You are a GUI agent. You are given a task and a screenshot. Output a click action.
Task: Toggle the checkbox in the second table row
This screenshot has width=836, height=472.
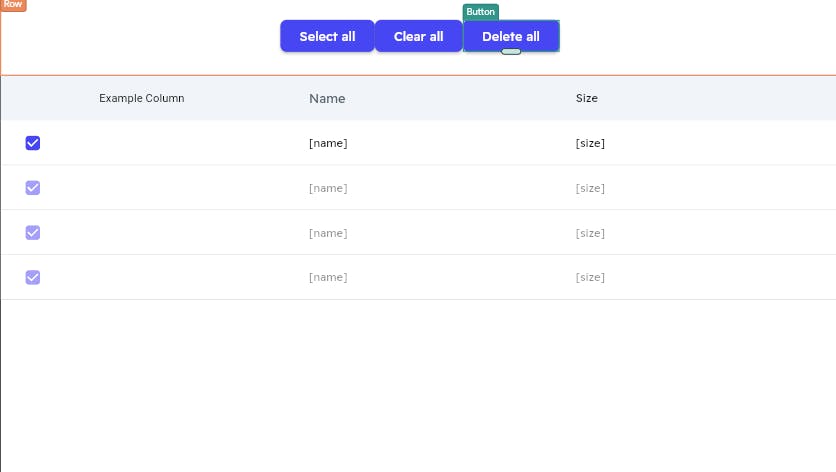coord(33,188)
